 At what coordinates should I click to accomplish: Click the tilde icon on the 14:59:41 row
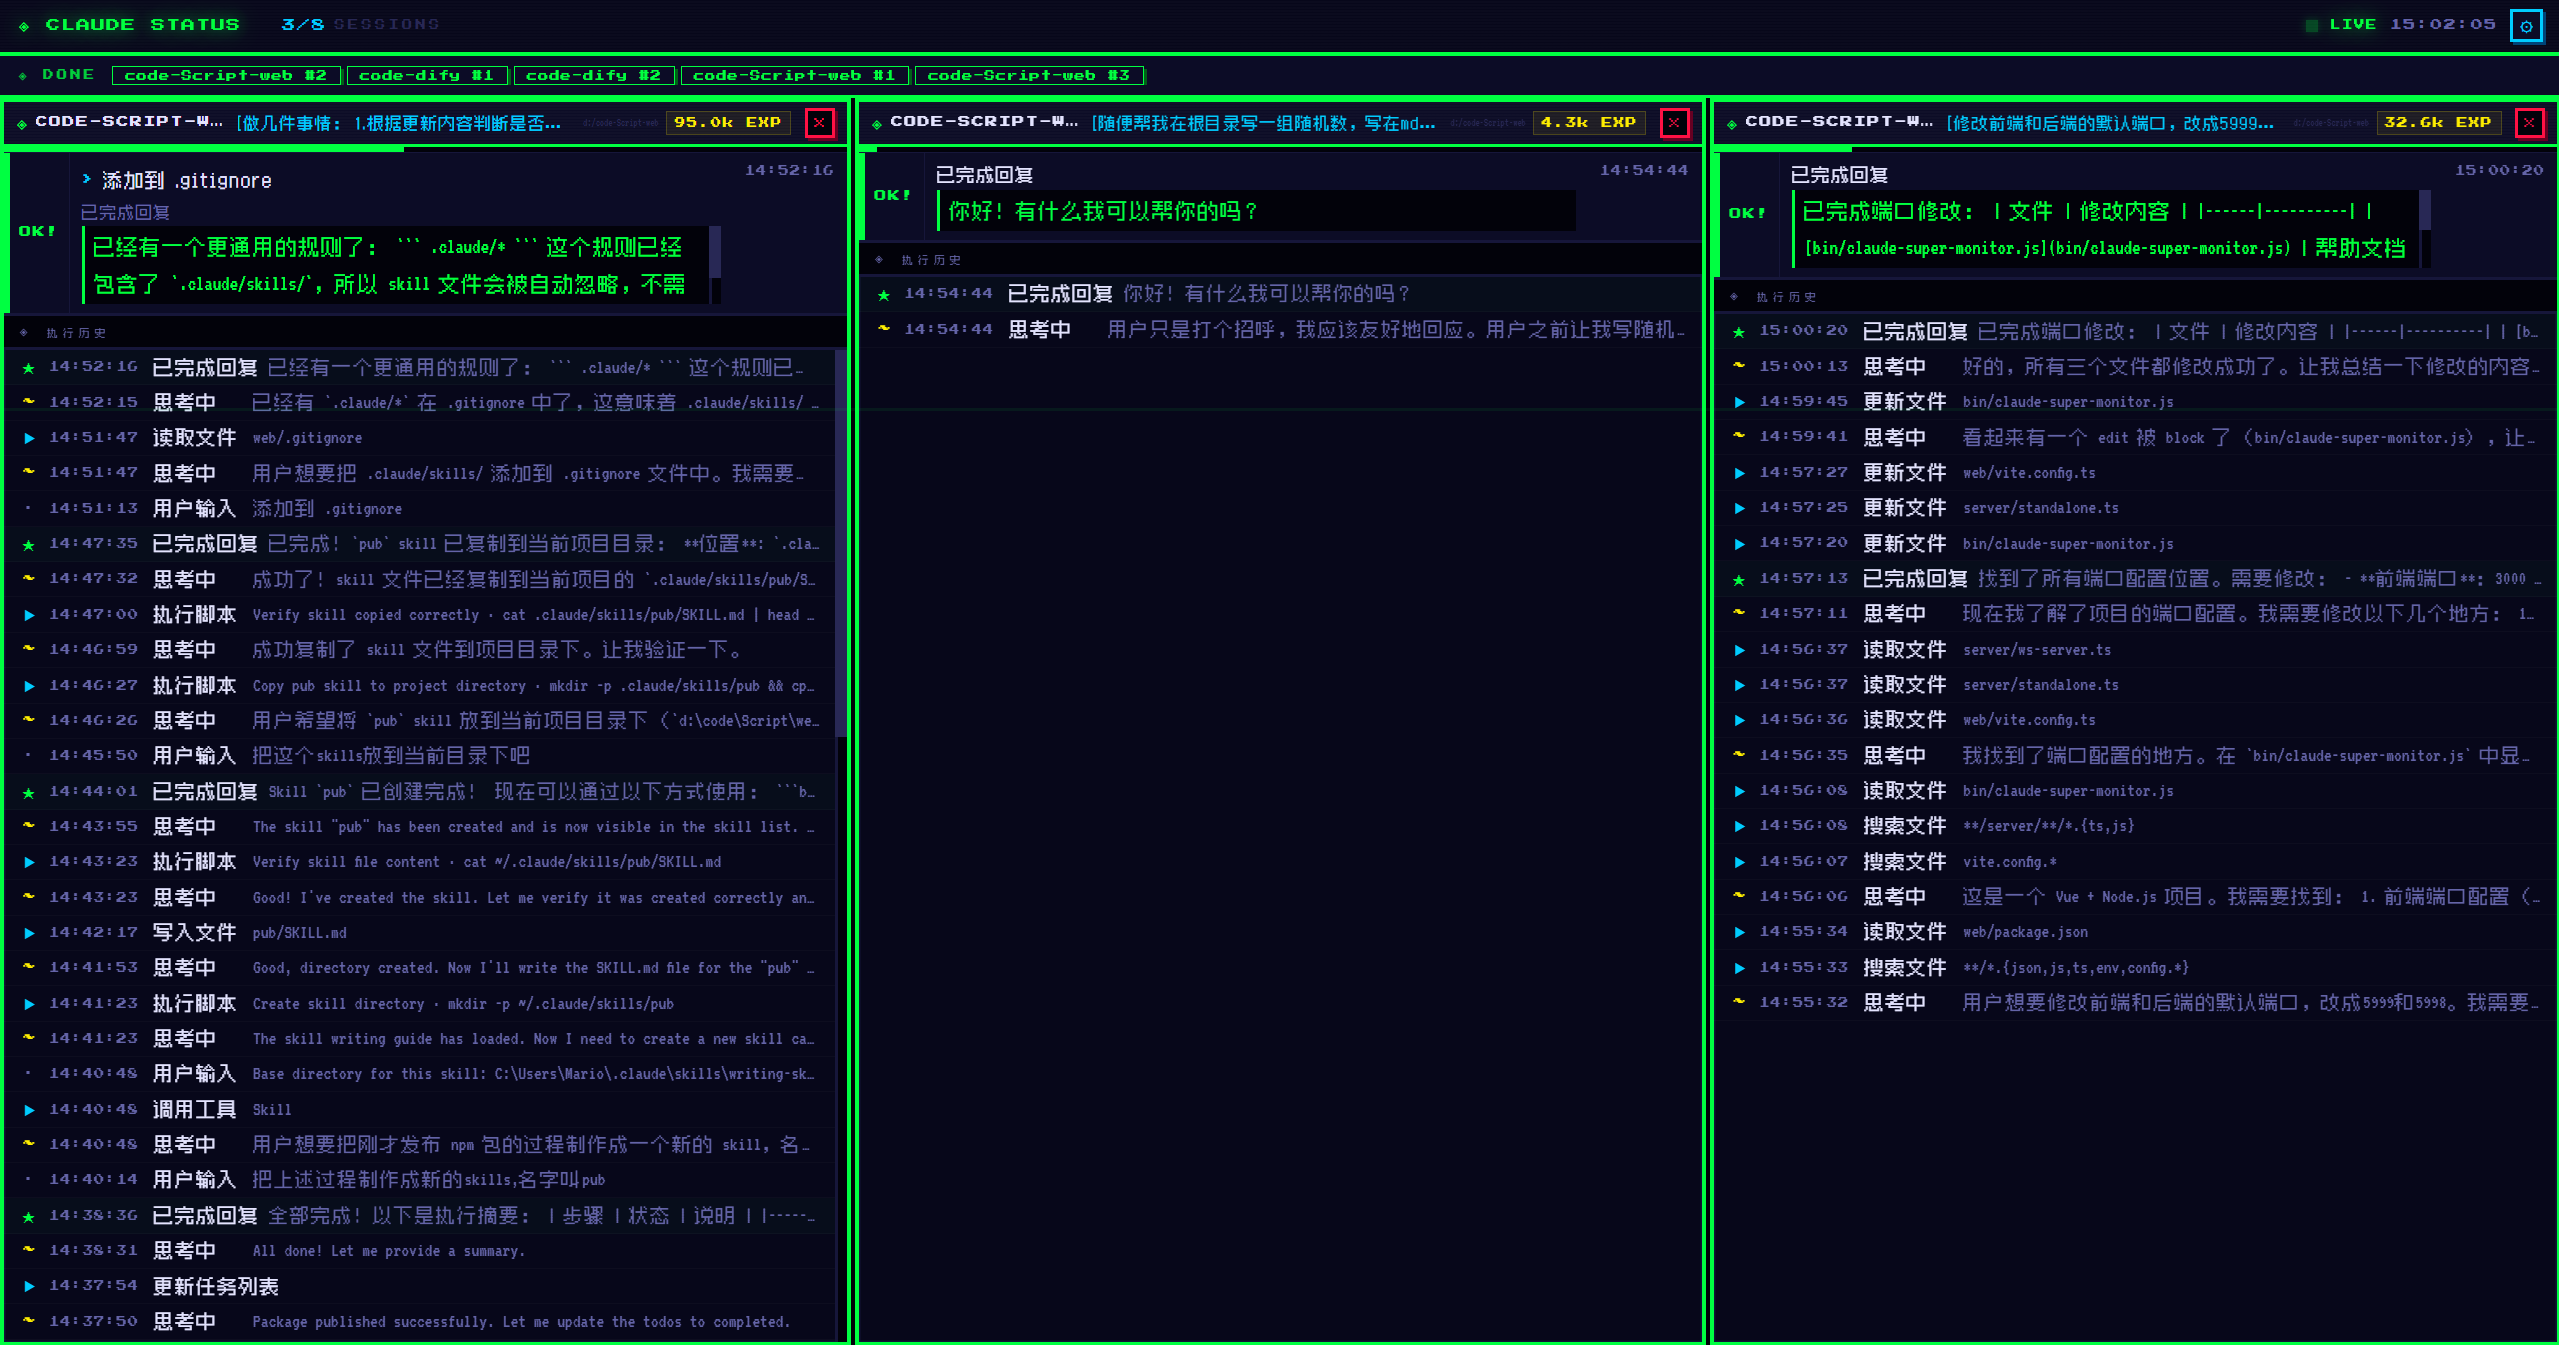[1739, 437]
